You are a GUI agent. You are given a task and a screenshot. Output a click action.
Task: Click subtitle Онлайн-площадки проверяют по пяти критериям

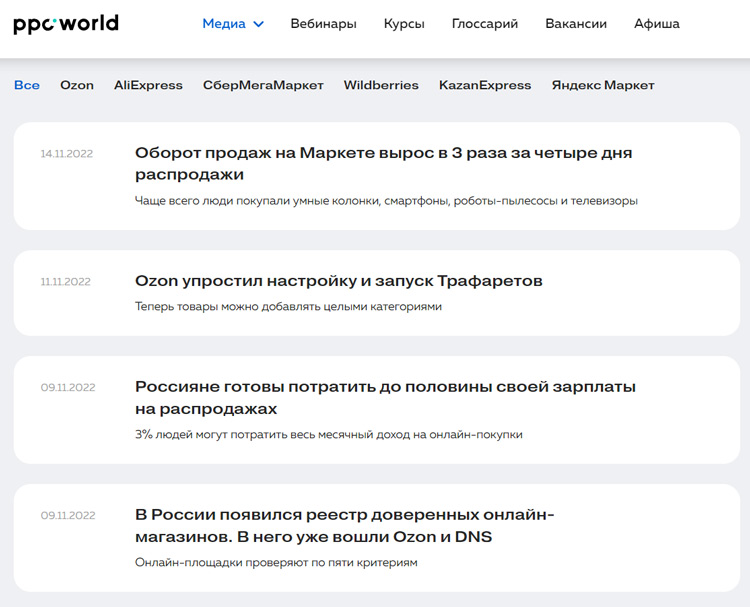(276, 562)
